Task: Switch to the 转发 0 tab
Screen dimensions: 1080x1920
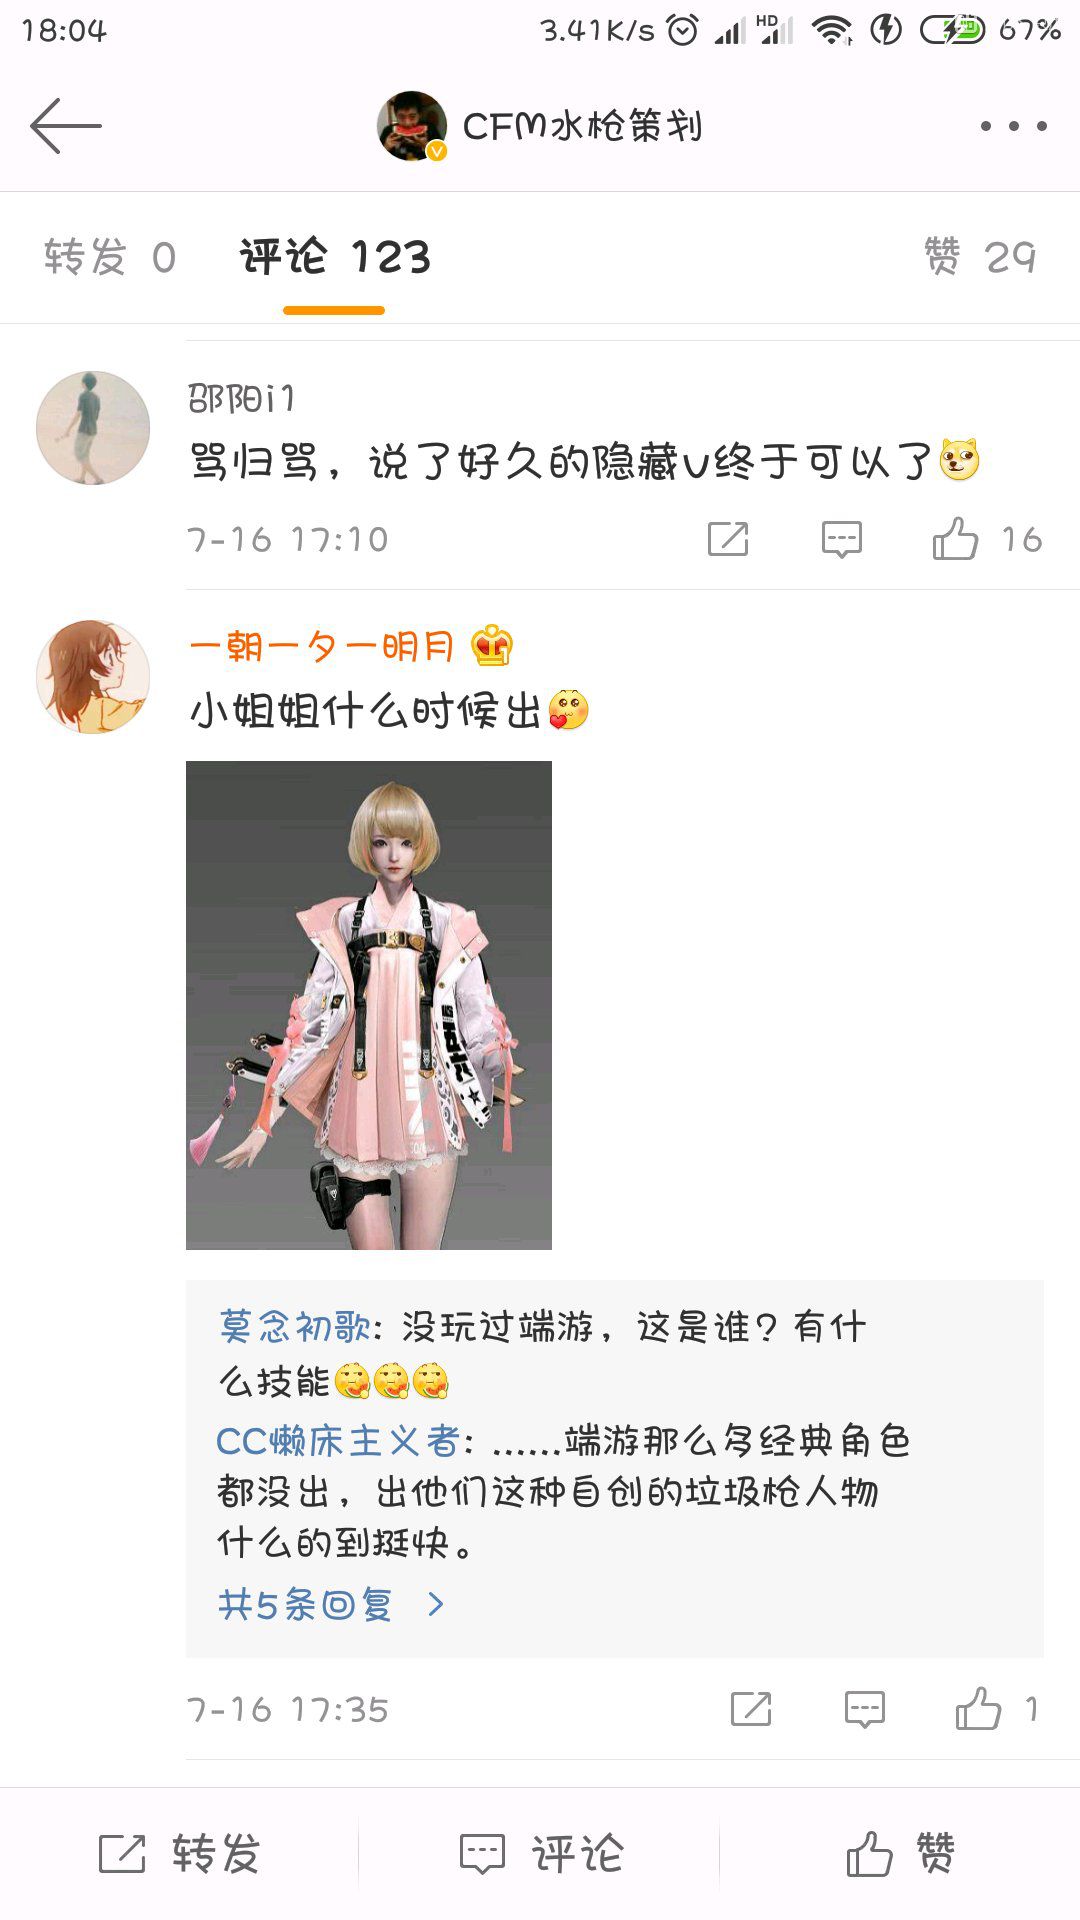Action: (110, 257)
